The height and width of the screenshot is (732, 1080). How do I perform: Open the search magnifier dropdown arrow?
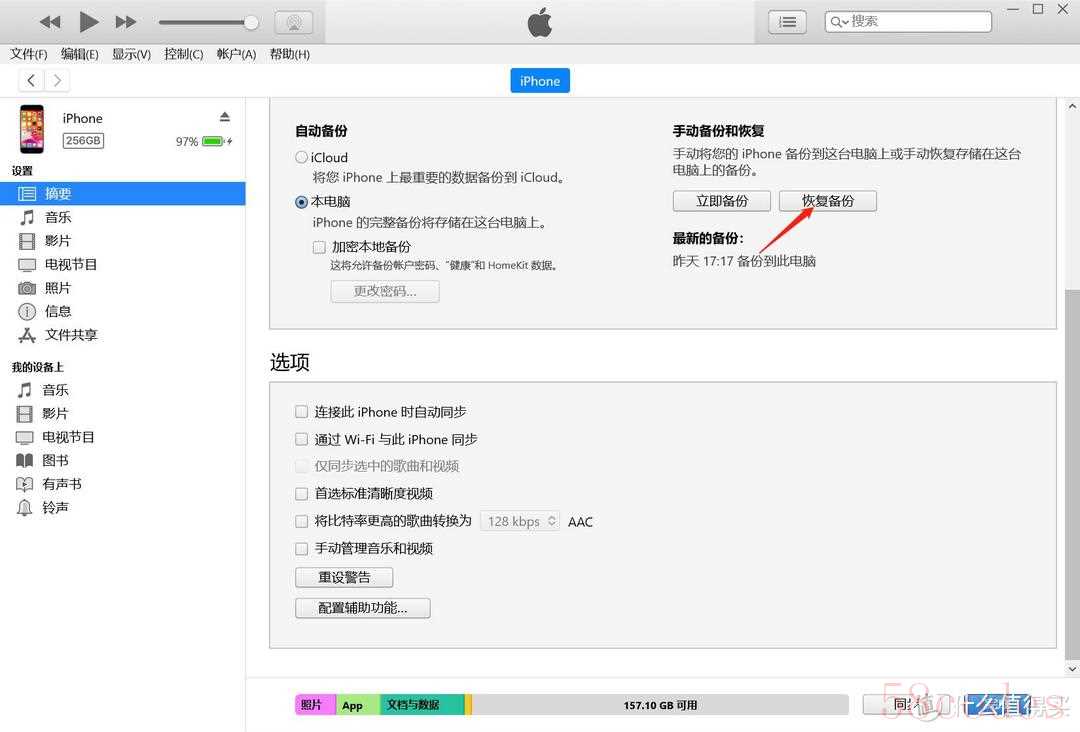click(x=839, y=22)
